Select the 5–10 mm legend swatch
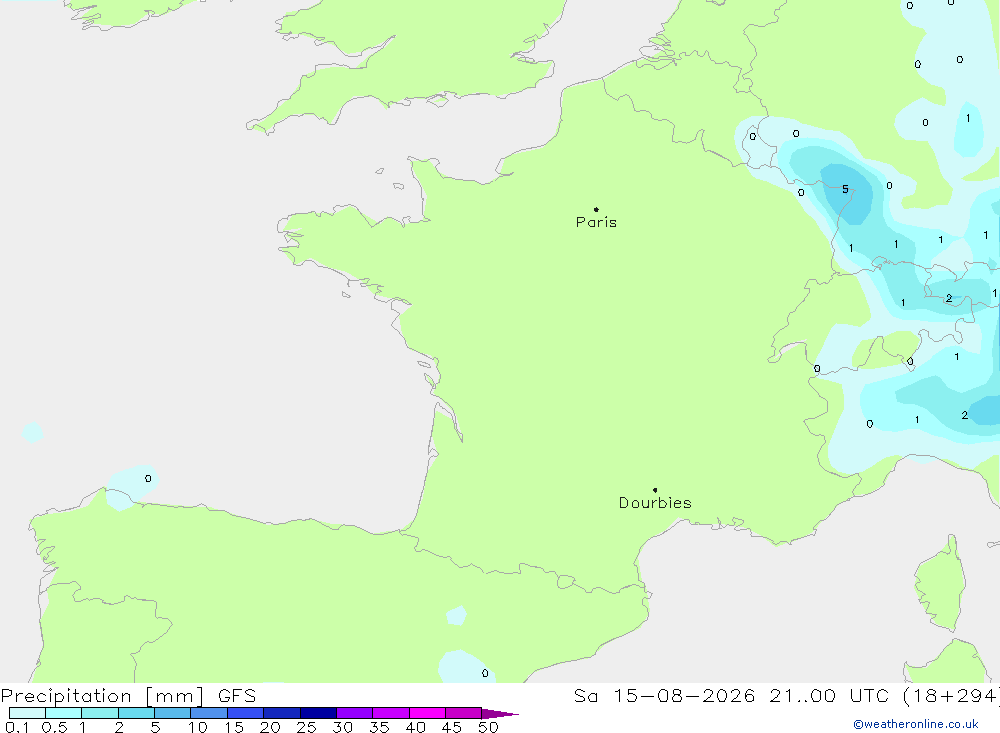Viewport: 1000px width, 733px height. click(x=173, y=713)
